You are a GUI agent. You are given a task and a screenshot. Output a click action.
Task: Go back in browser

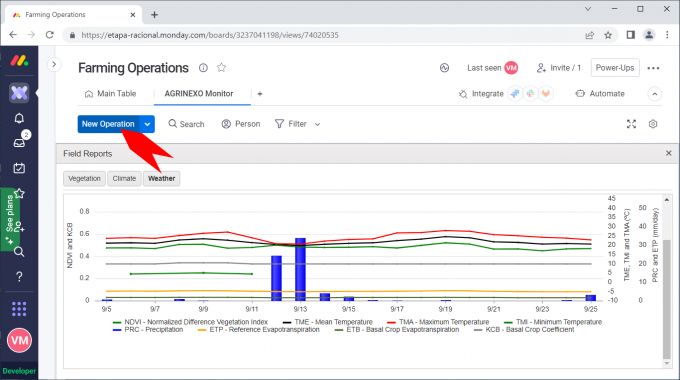13,35
